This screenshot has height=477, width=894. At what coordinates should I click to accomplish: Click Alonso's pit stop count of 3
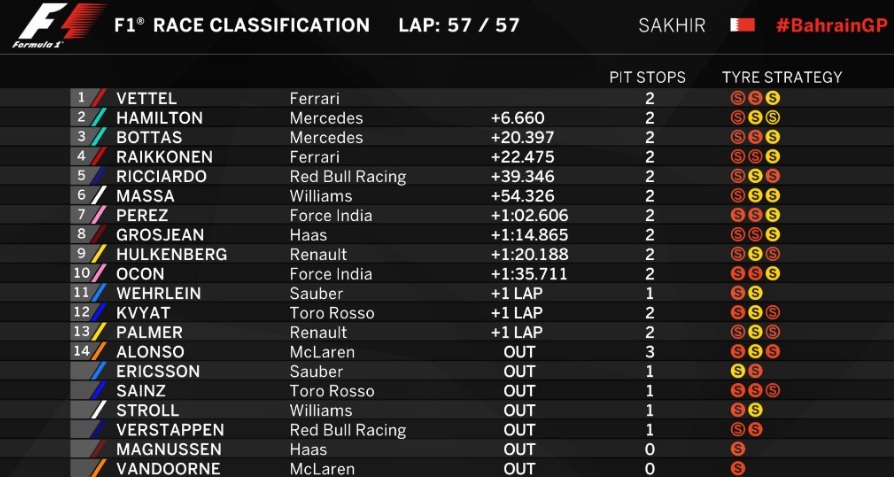[x=650, y=352]
